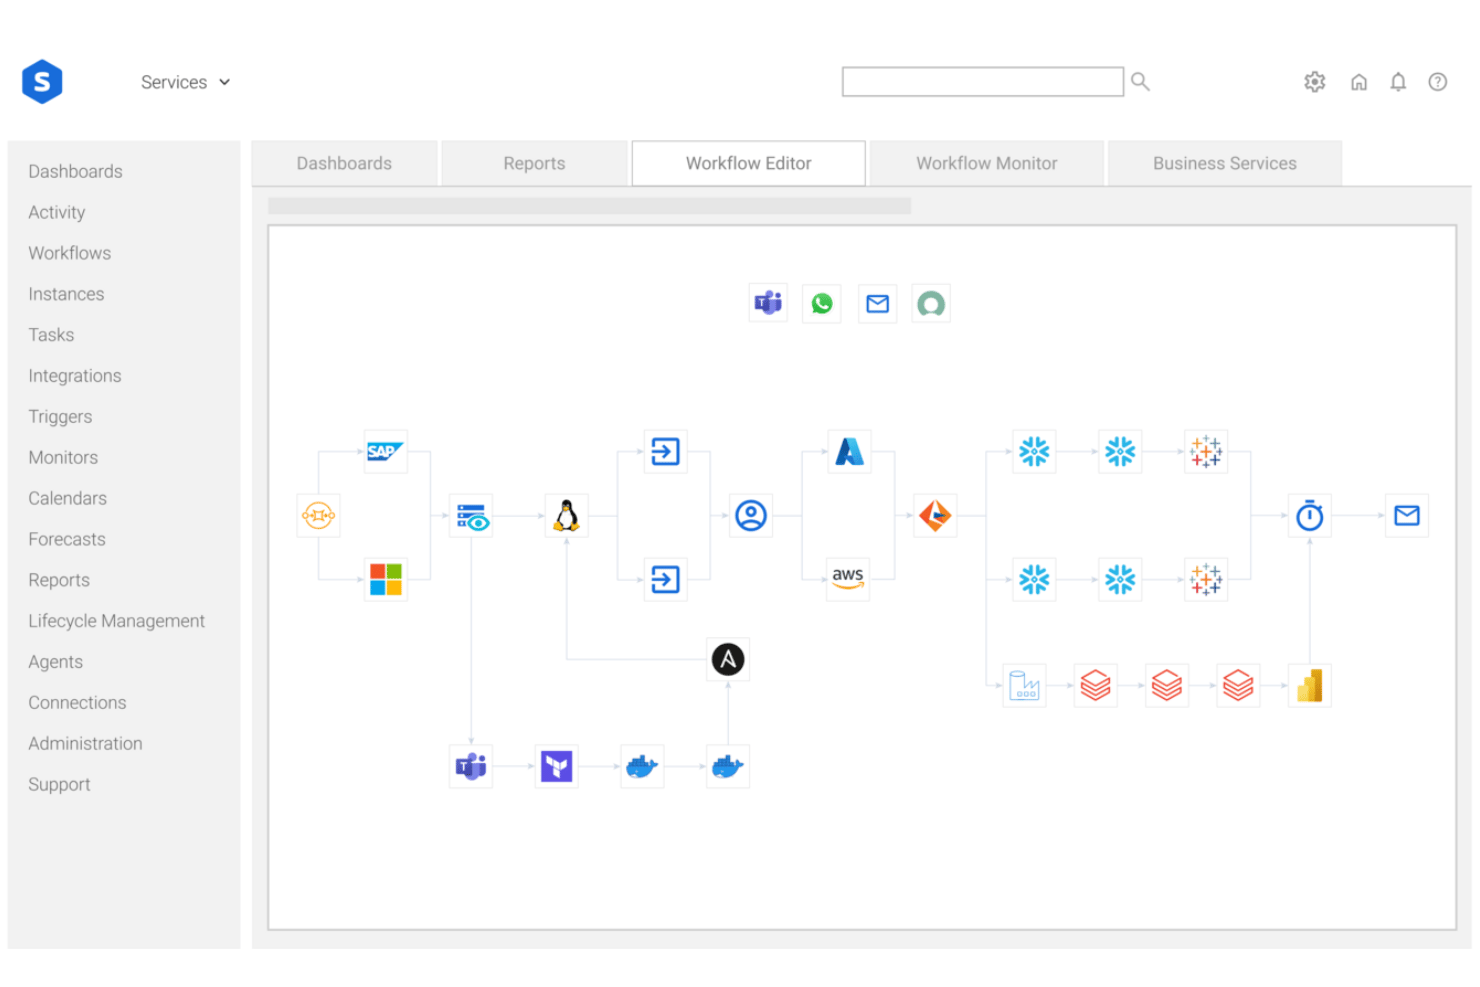Select the Linux penguin node
Image resolution: width=1480 pixels, height=987 pixels.
(567, 515)
